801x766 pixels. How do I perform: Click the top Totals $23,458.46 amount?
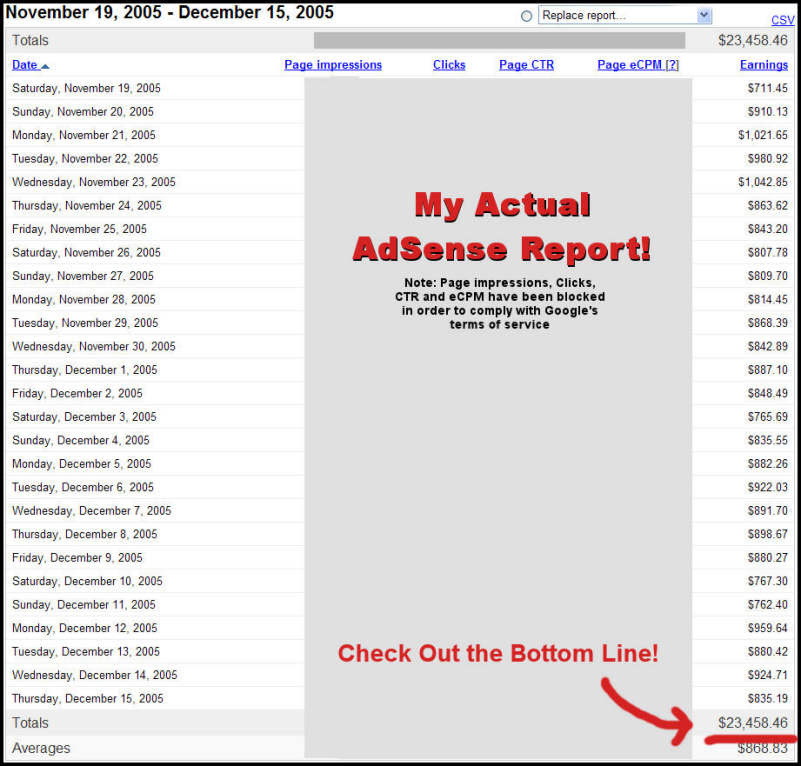[x=752, y=40]
